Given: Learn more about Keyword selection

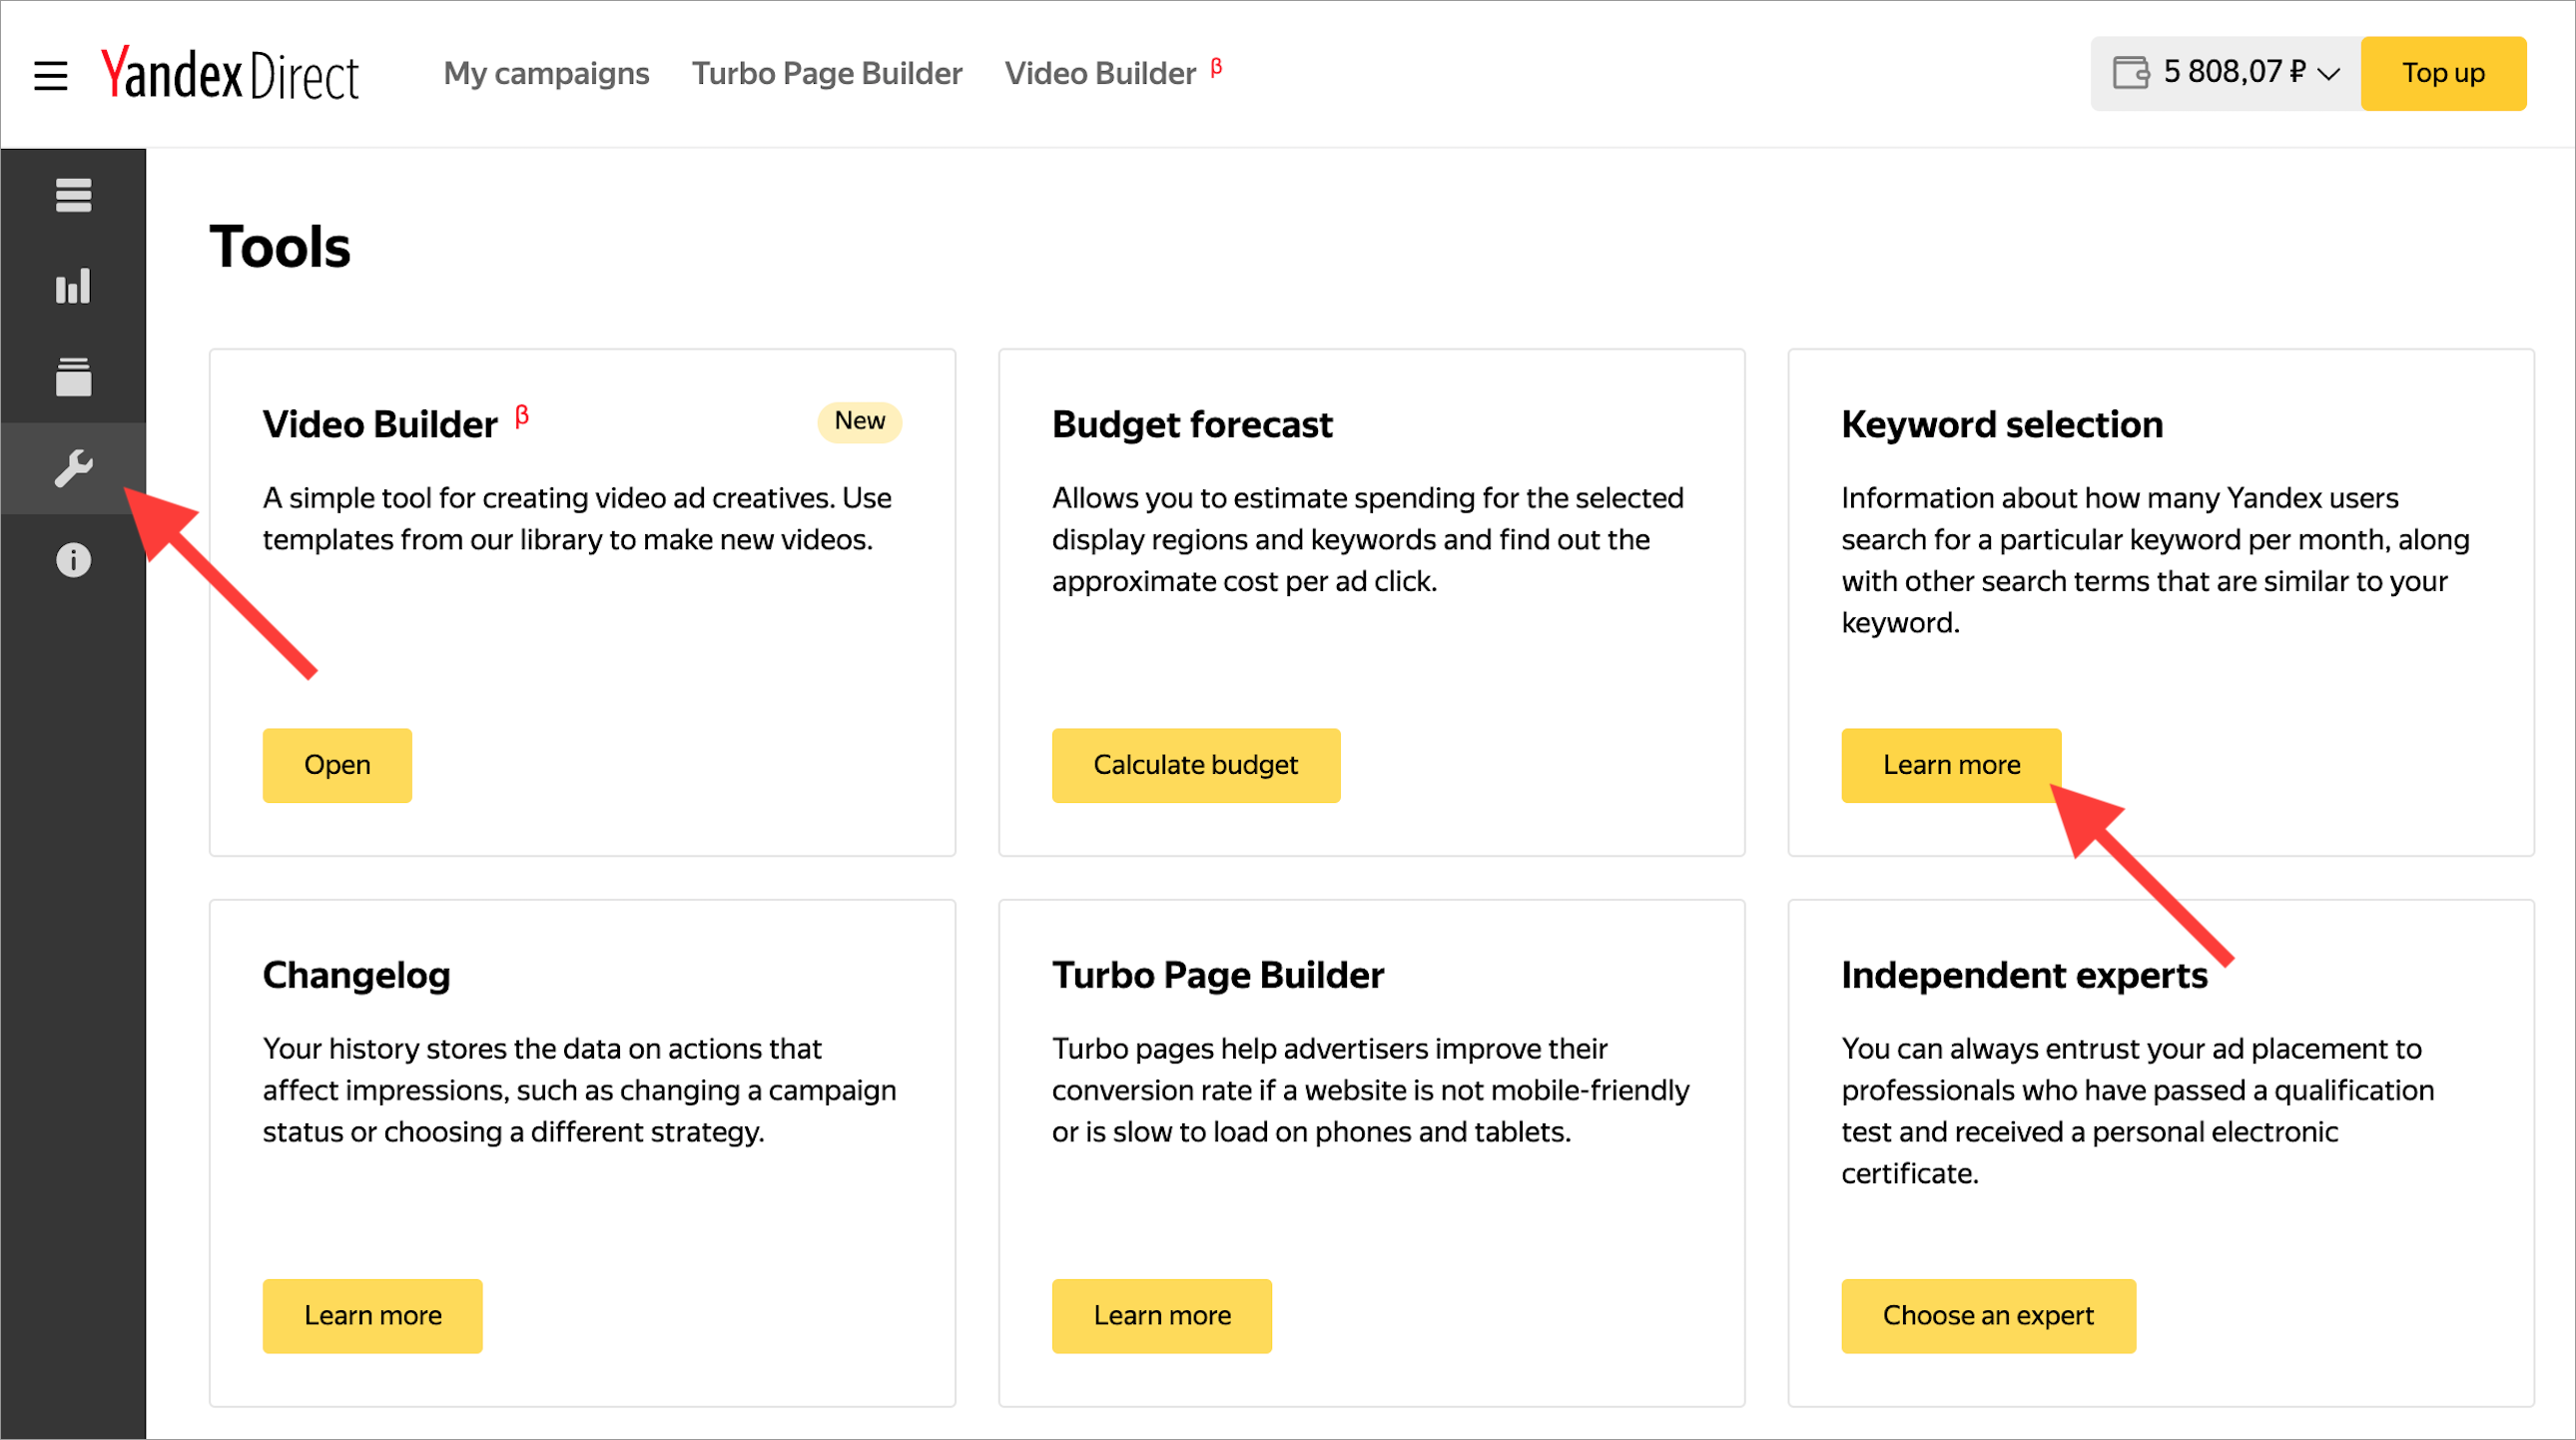Looking at the screenshot, I should click(x=1951, y=765).
